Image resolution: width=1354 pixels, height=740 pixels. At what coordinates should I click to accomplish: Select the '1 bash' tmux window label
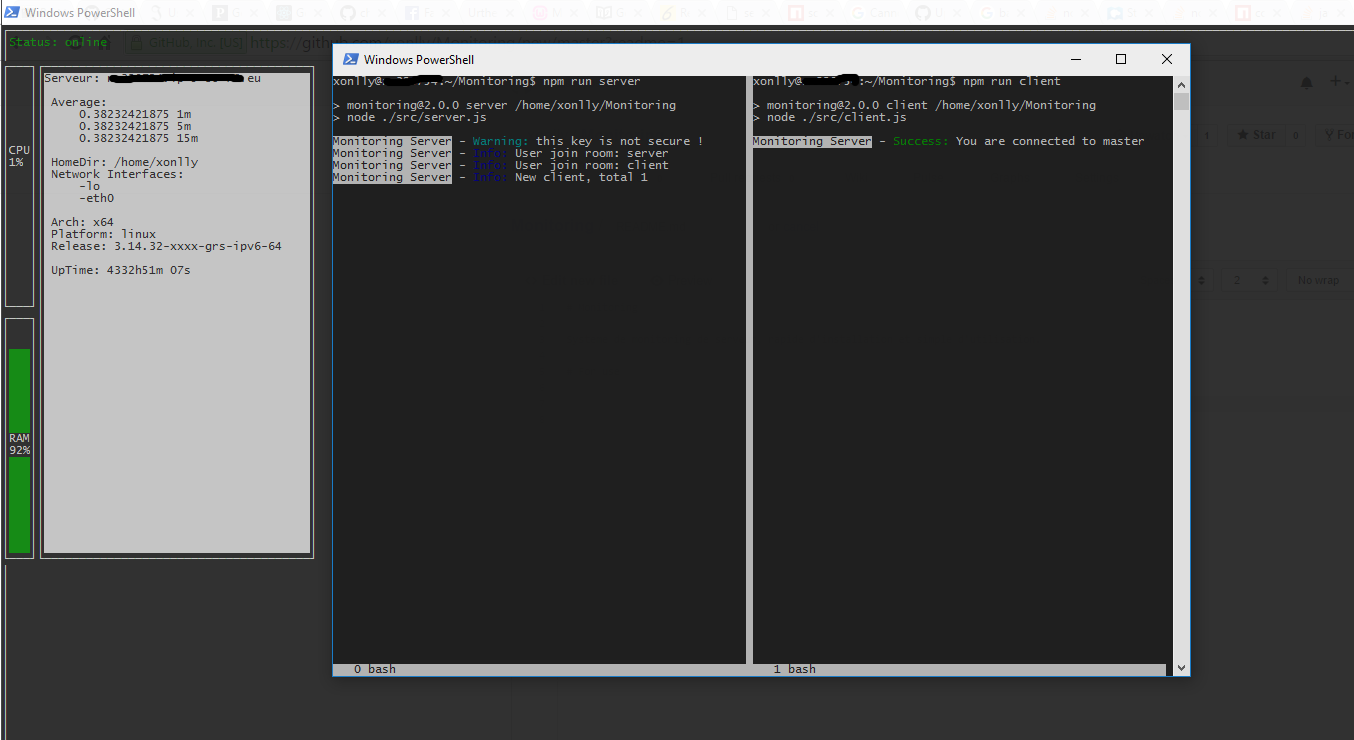[x=795, y=669]
